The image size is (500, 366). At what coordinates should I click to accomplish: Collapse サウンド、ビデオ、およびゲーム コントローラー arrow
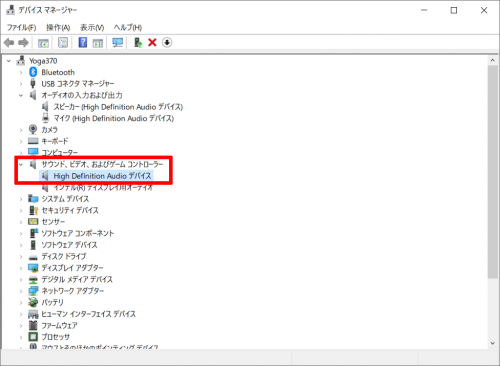point(21,164)
